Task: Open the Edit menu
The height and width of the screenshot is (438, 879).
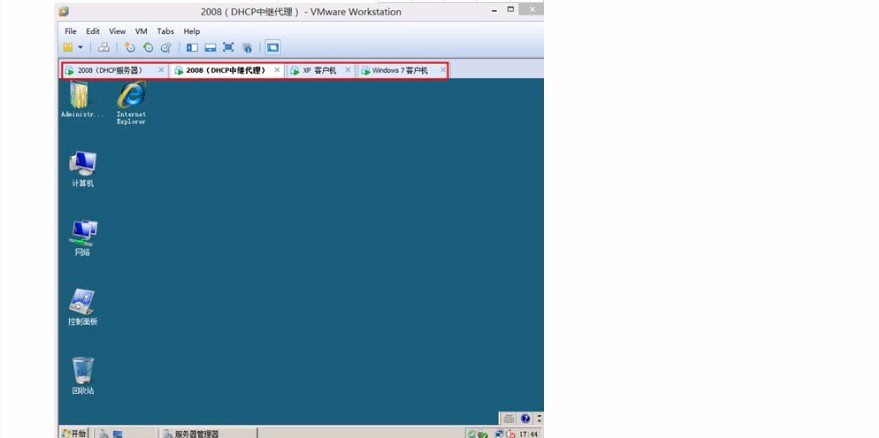Action: 92,31
